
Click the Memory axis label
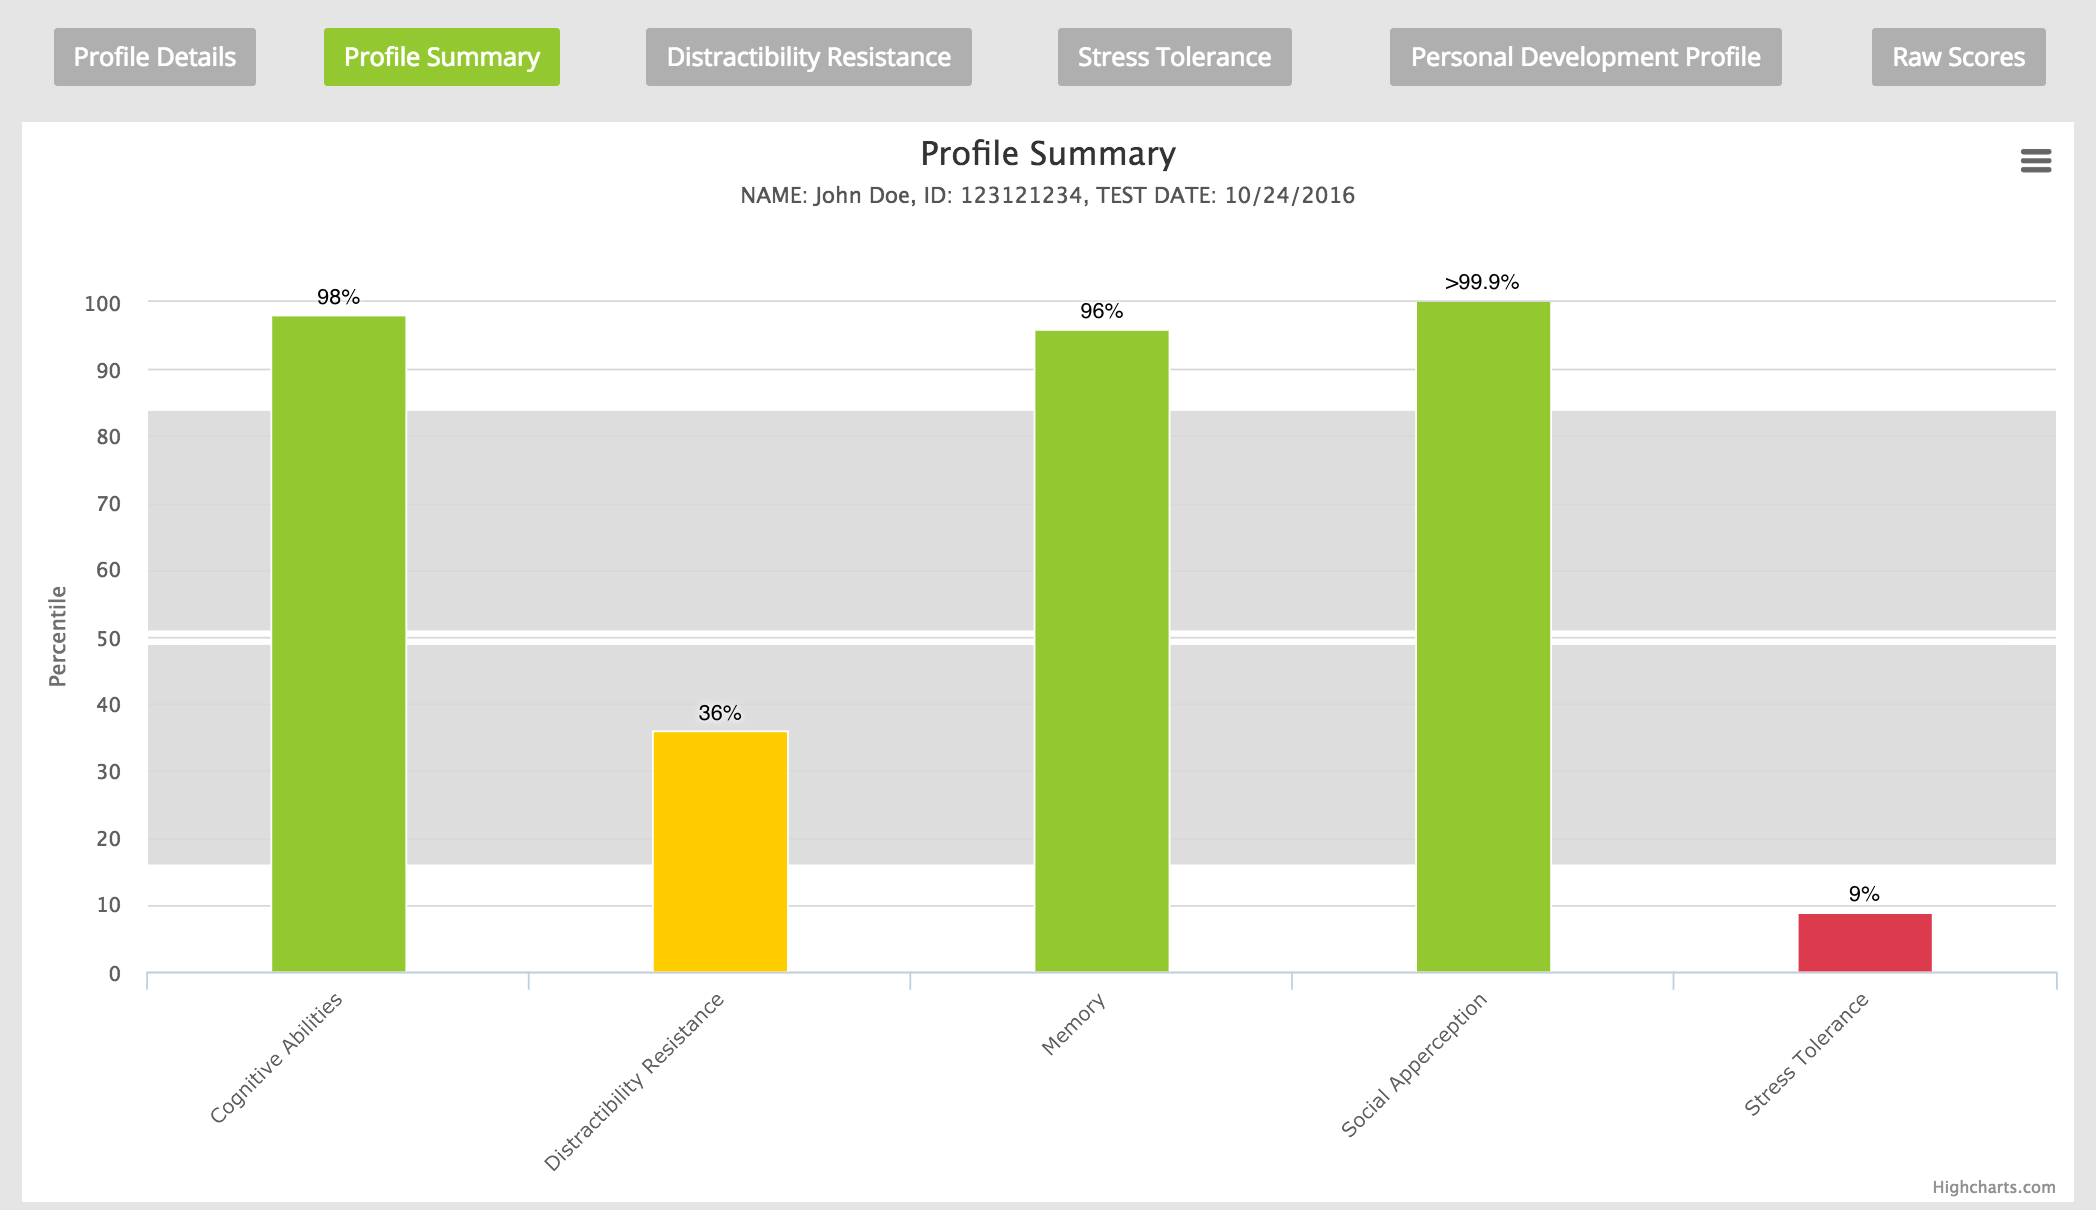tap(1074, 1024)
